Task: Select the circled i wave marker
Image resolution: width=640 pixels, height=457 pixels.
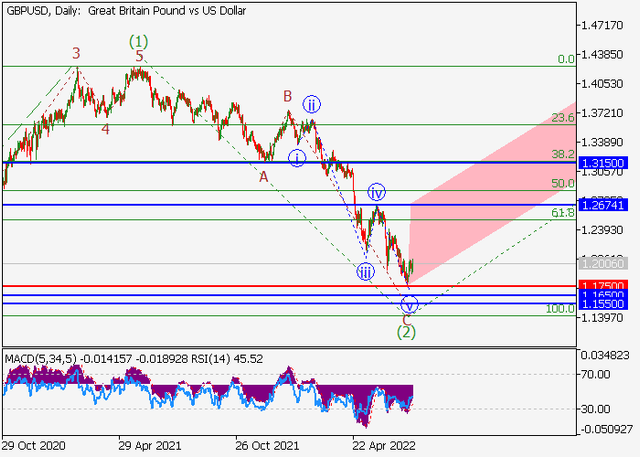Action: tap(297, 158)
